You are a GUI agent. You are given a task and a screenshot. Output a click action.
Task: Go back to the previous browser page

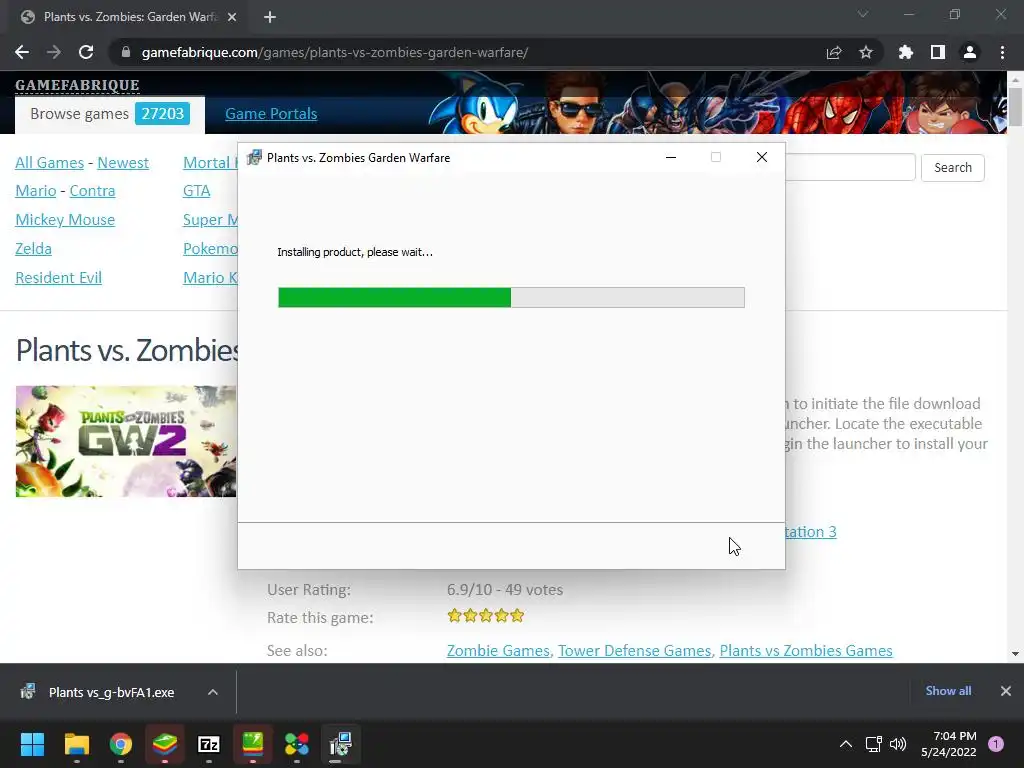(x=22, y=52)
